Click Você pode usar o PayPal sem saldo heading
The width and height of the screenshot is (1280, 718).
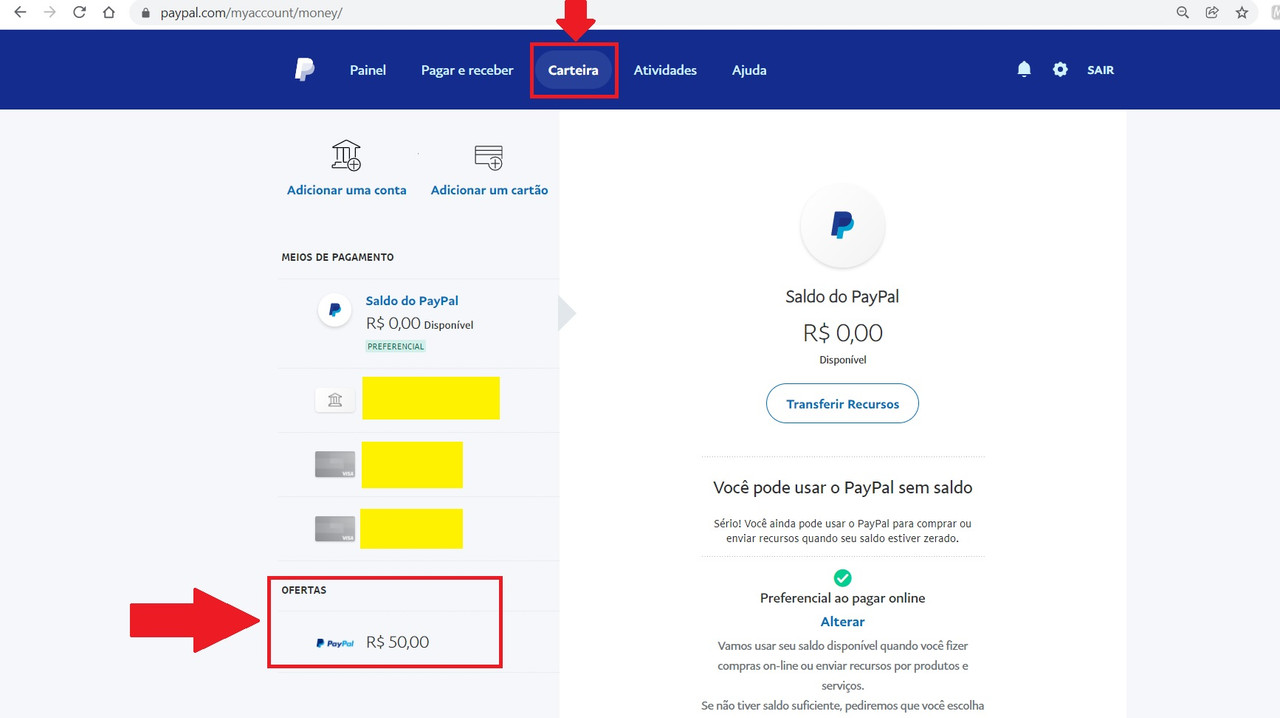[x=842, y=488]
